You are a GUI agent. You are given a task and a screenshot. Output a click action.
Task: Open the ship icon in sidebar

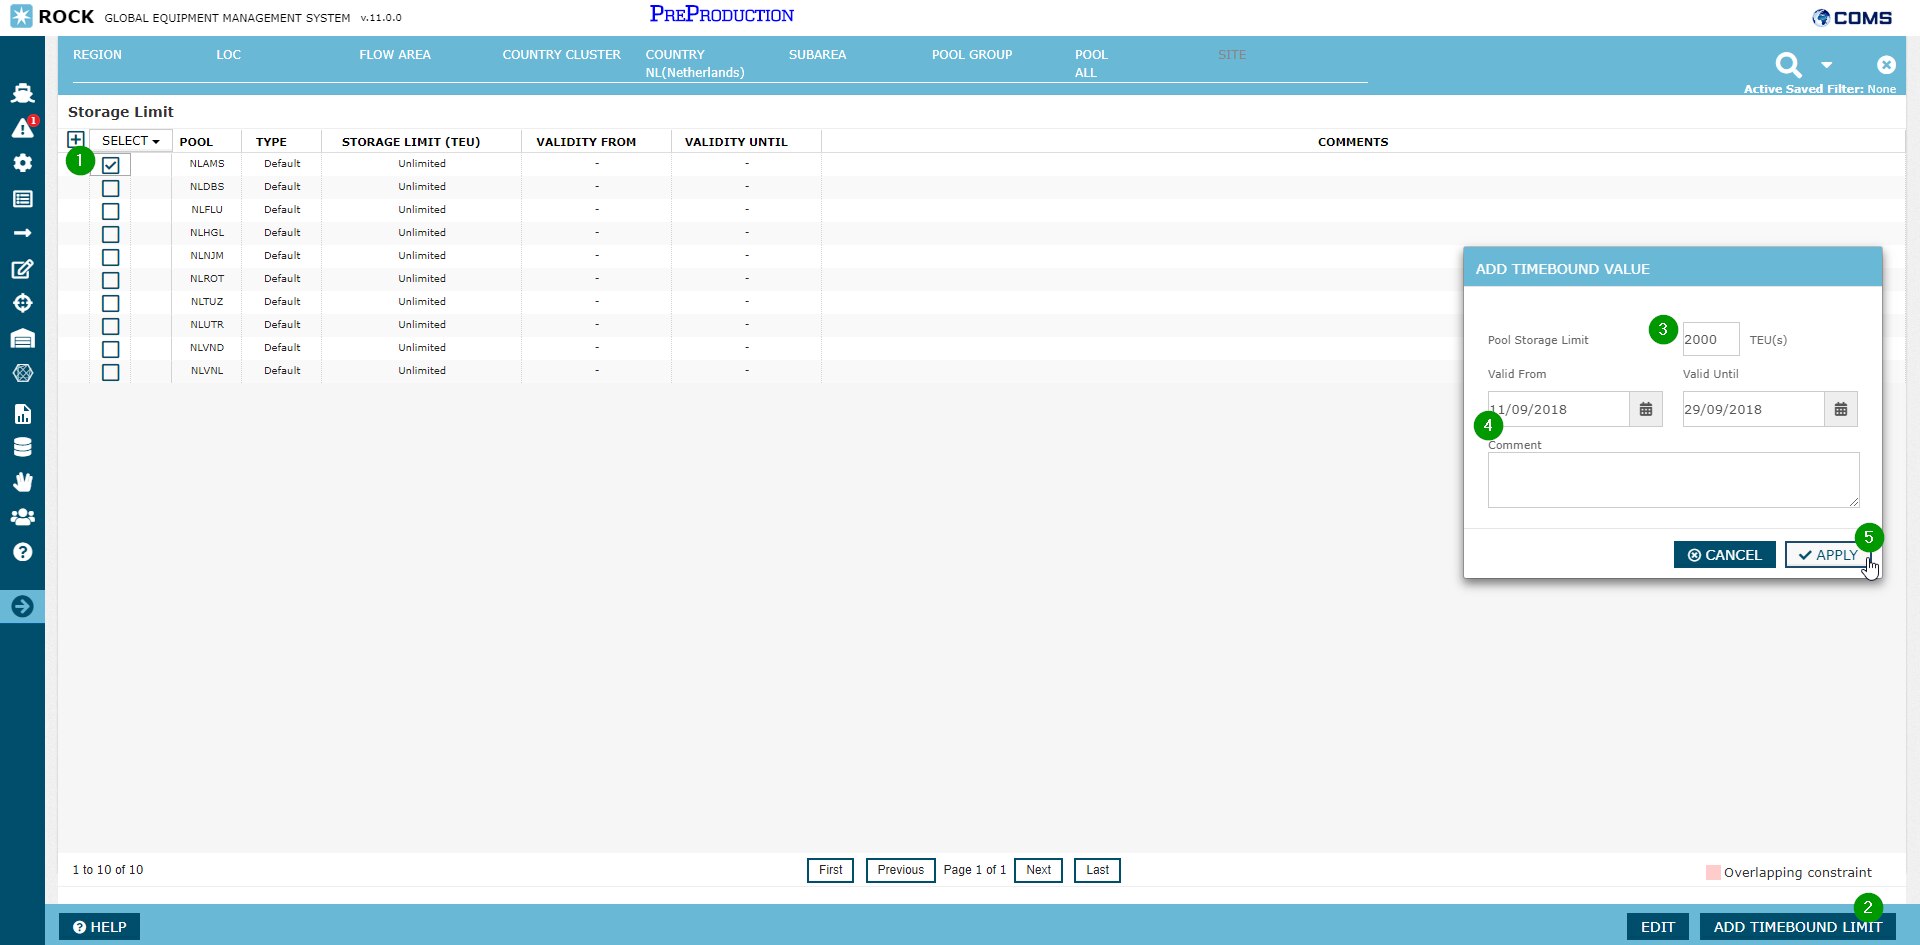click(x=22, y=93)
